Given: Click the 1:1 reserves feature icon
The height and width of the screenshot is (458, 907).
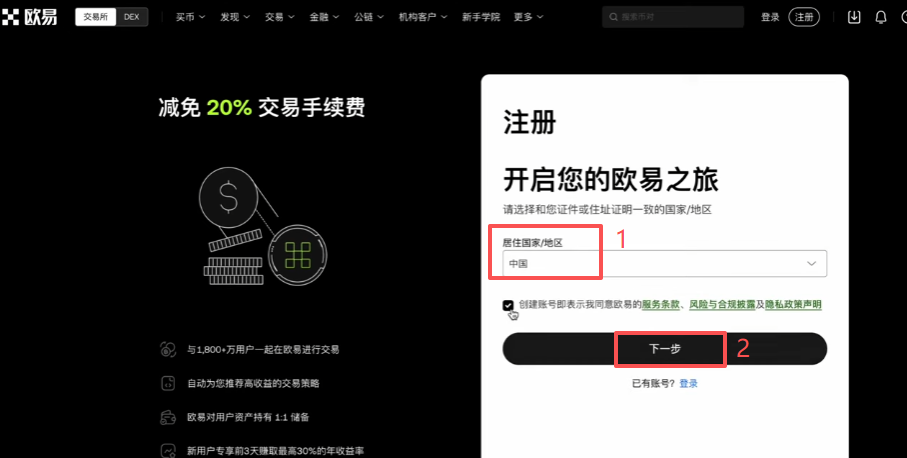Looking at the screenshot, I should click(x=168, y=417).
